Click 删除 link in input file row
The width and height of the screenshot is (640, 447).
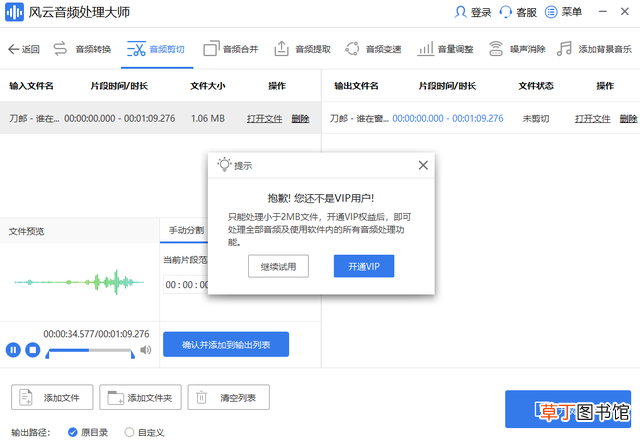coord(300,119)
